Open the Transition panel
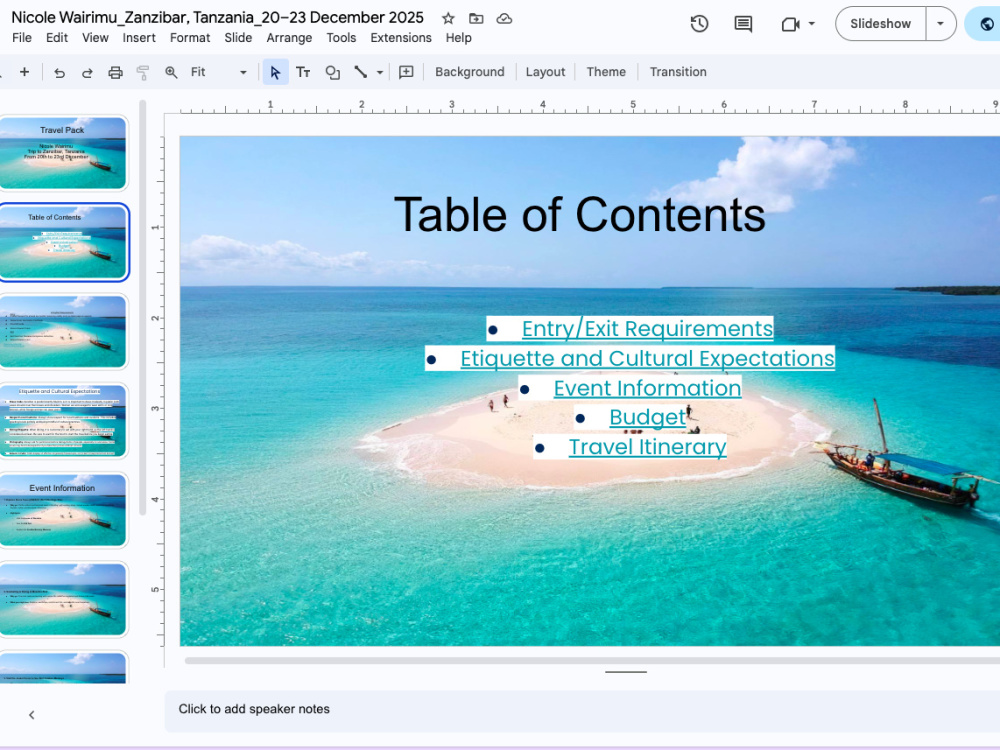The width and height of the screenshot is (1000, 750). 678,72
